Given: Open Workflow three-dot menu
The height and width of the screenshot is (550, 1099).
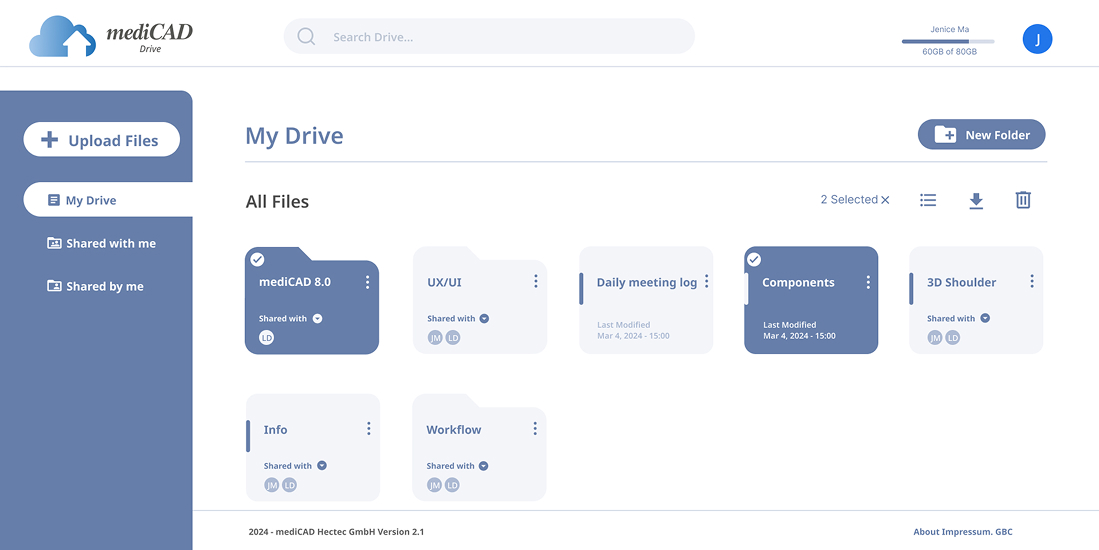Looking at the screenshot, I should tap(535, 428).
